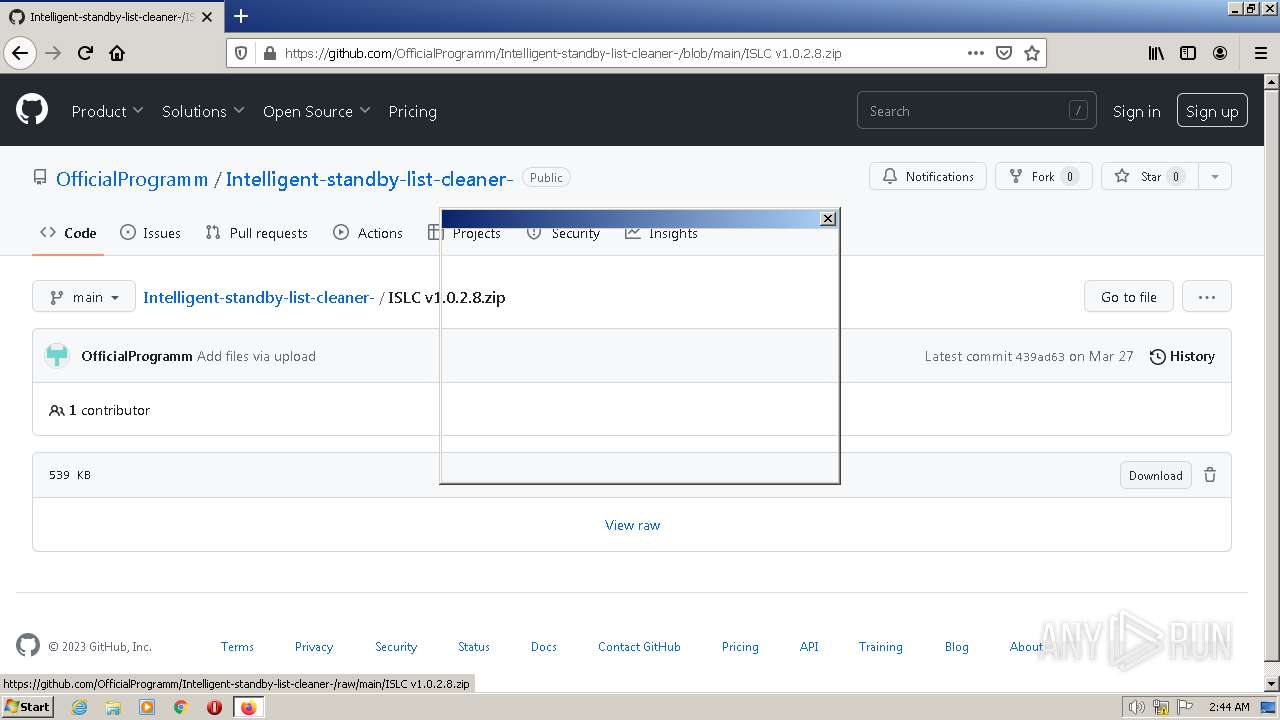
Task: Open page actions three-dots menu in address bar
Action: 976,53
